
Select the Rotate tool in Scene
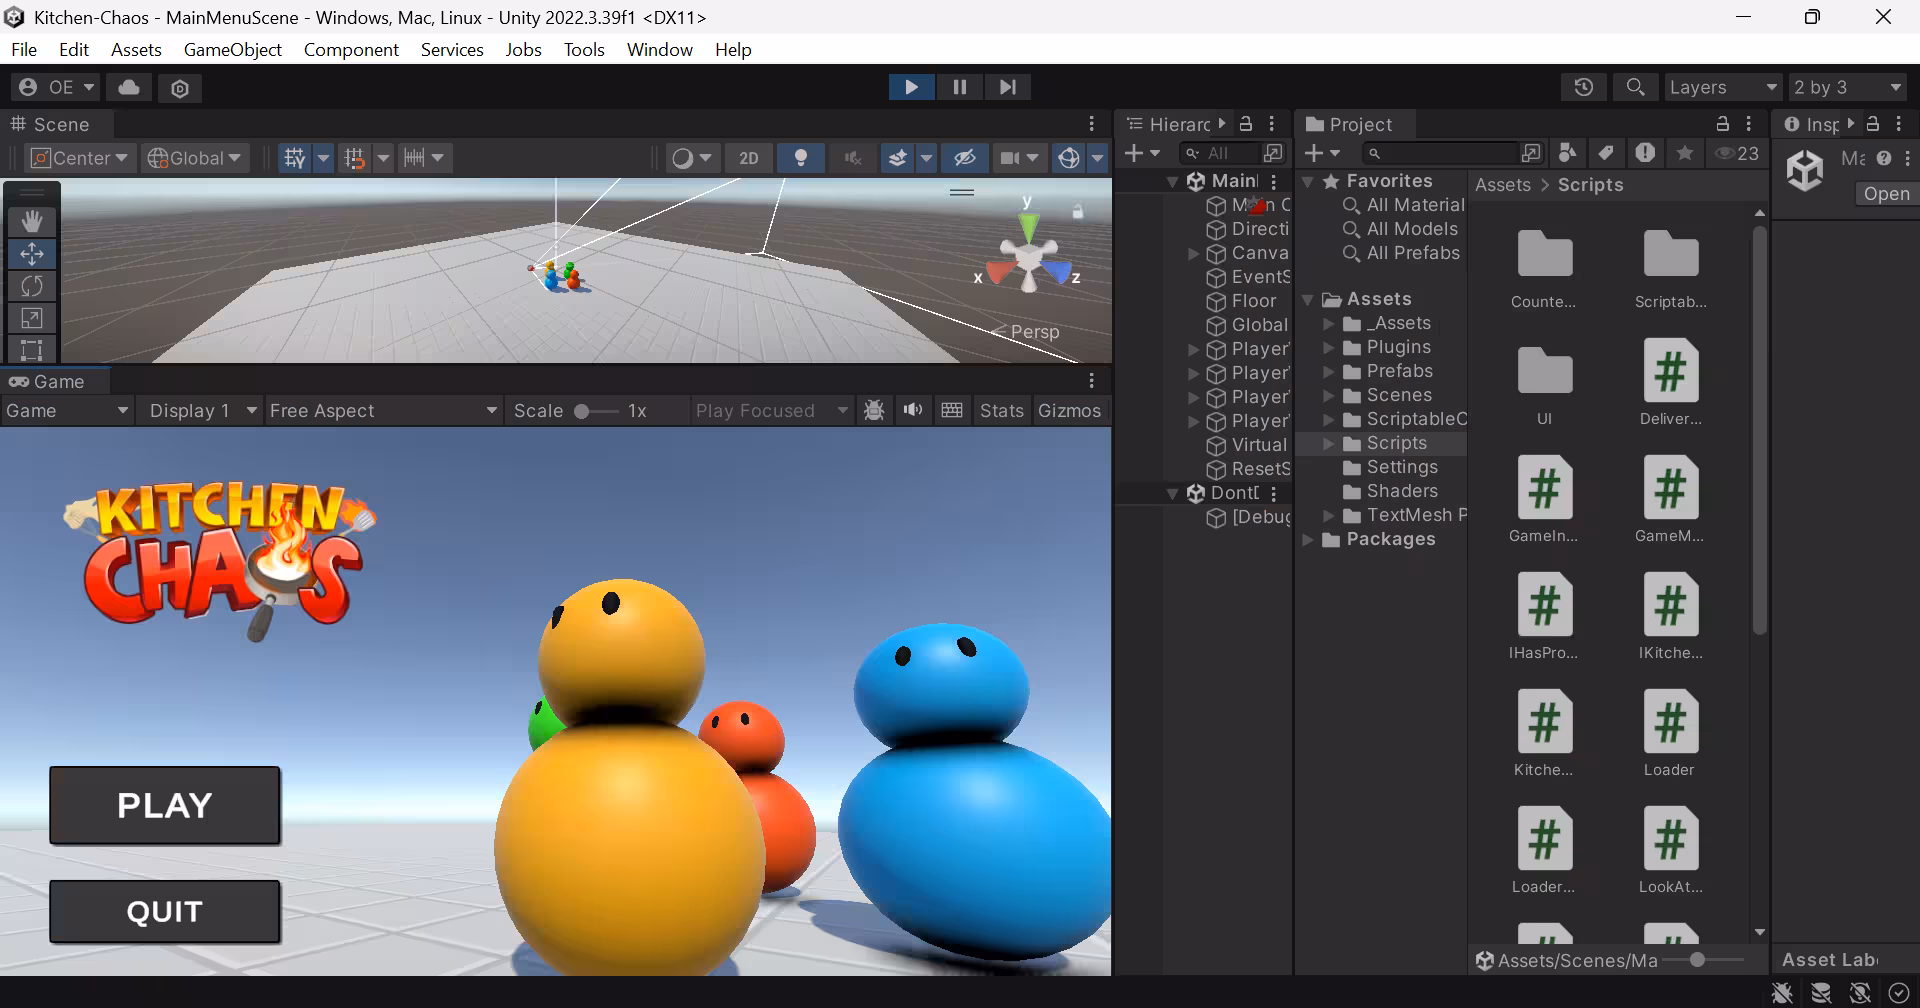(32, 286)
